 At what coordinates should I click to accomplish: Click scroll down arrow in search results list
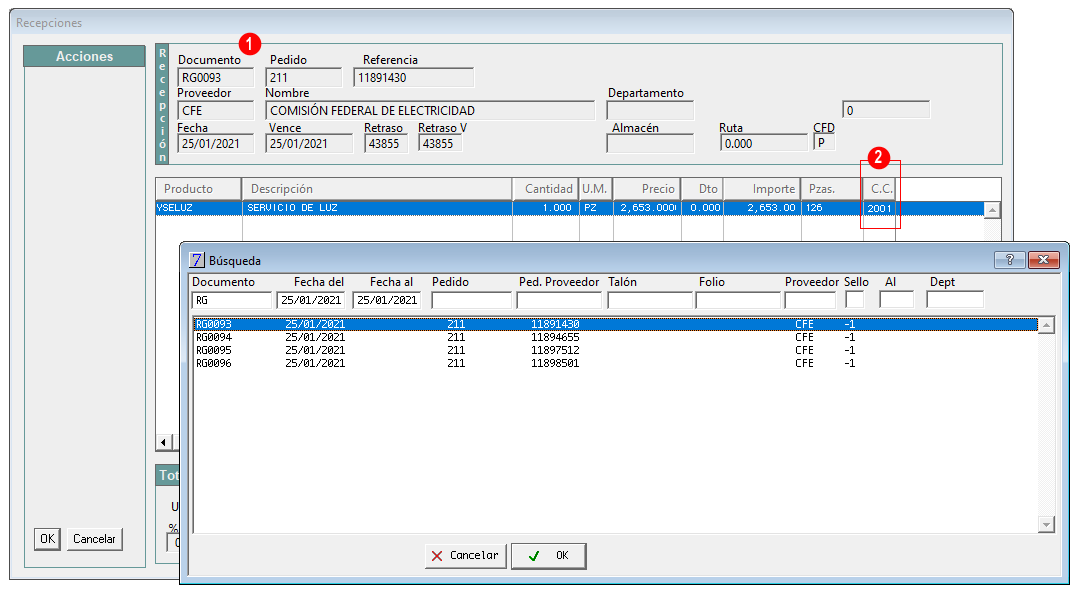[1046, 524]
